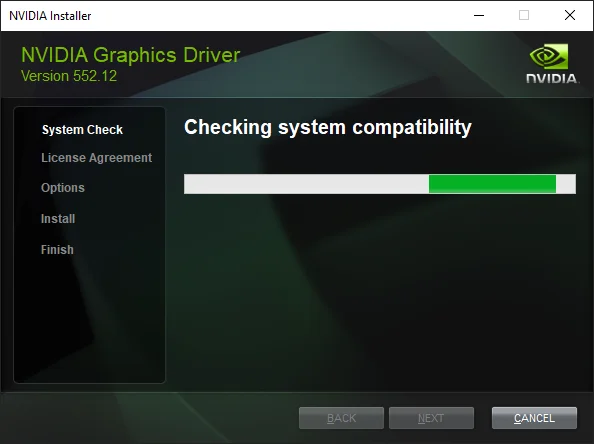Minimize the NVIDIA Installer window
Screen dimensions: 594x444
coord(479,16)
